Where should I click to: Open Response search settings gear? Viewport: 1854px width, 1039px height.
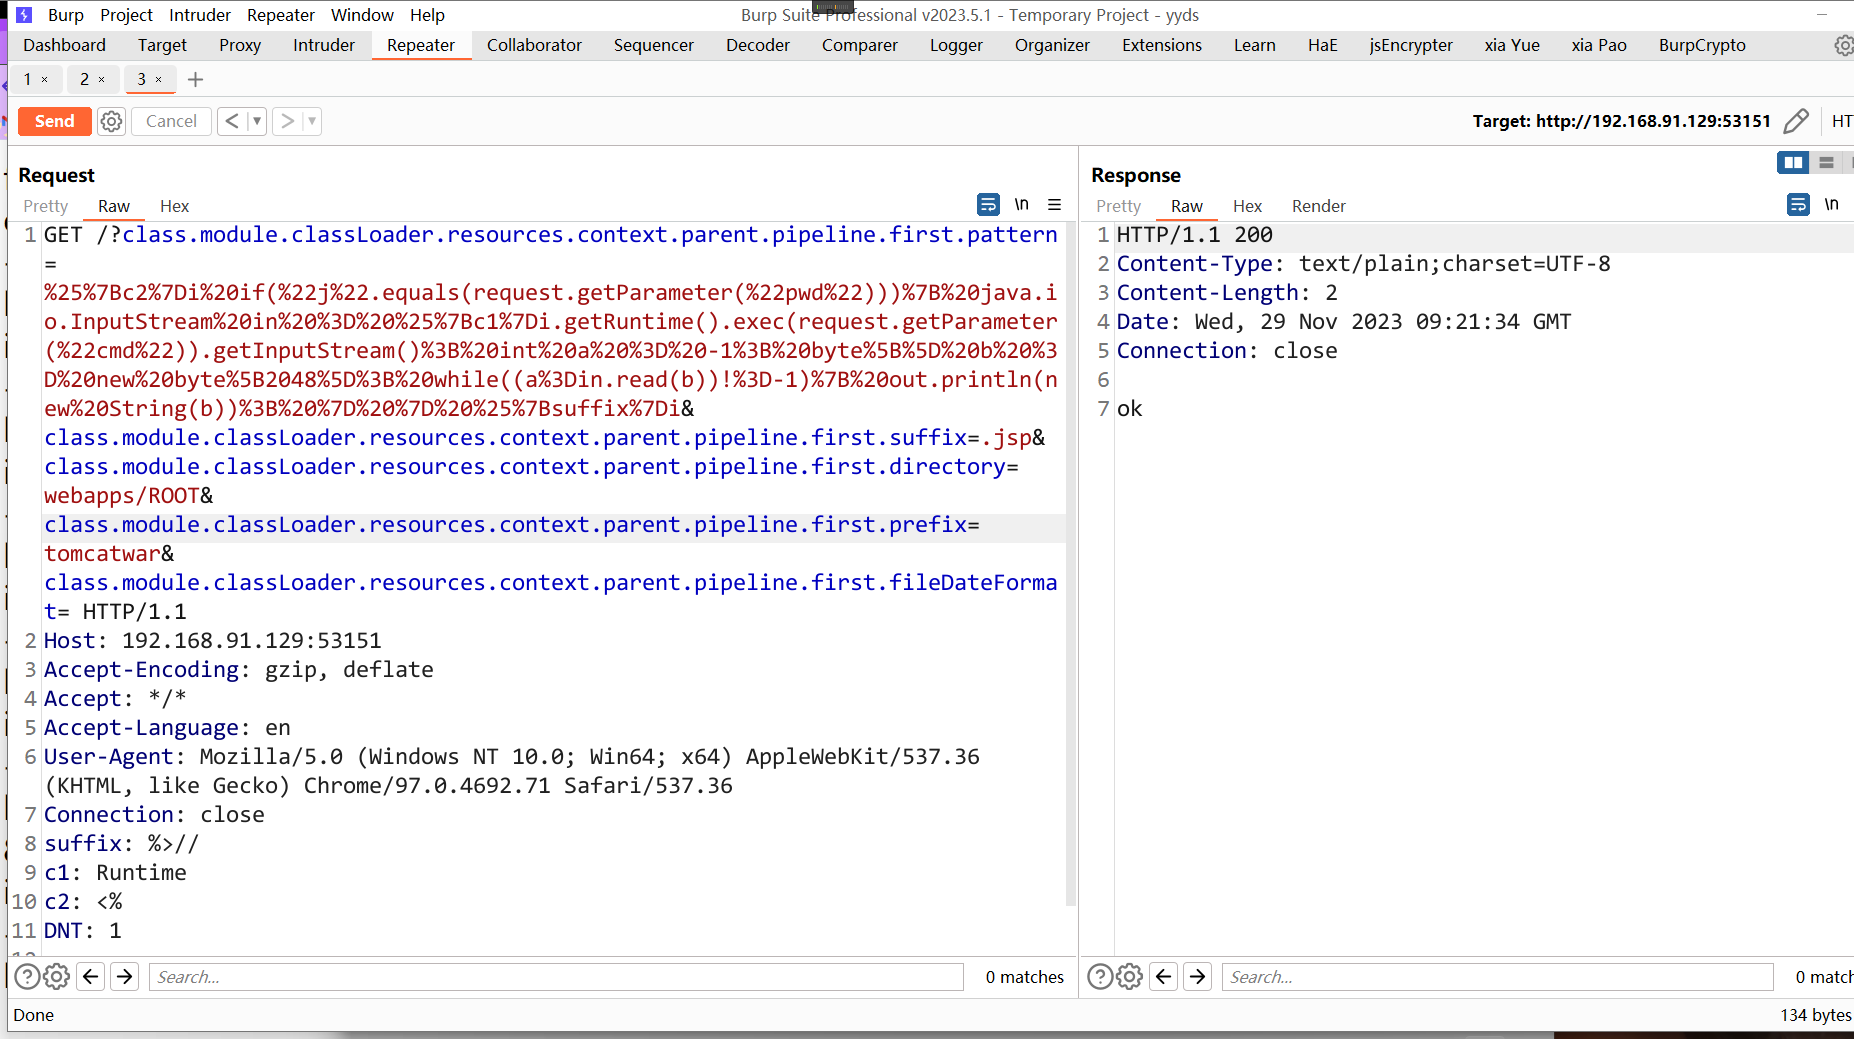(x=1130, y=977)
